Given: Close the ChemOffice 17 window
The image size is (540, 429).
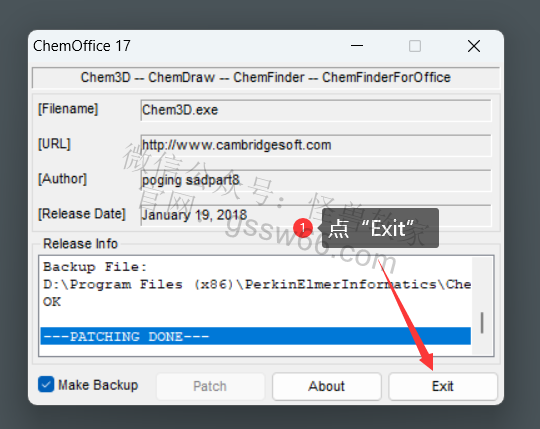Looking at the screenshot, I should (x=474, y=46).
